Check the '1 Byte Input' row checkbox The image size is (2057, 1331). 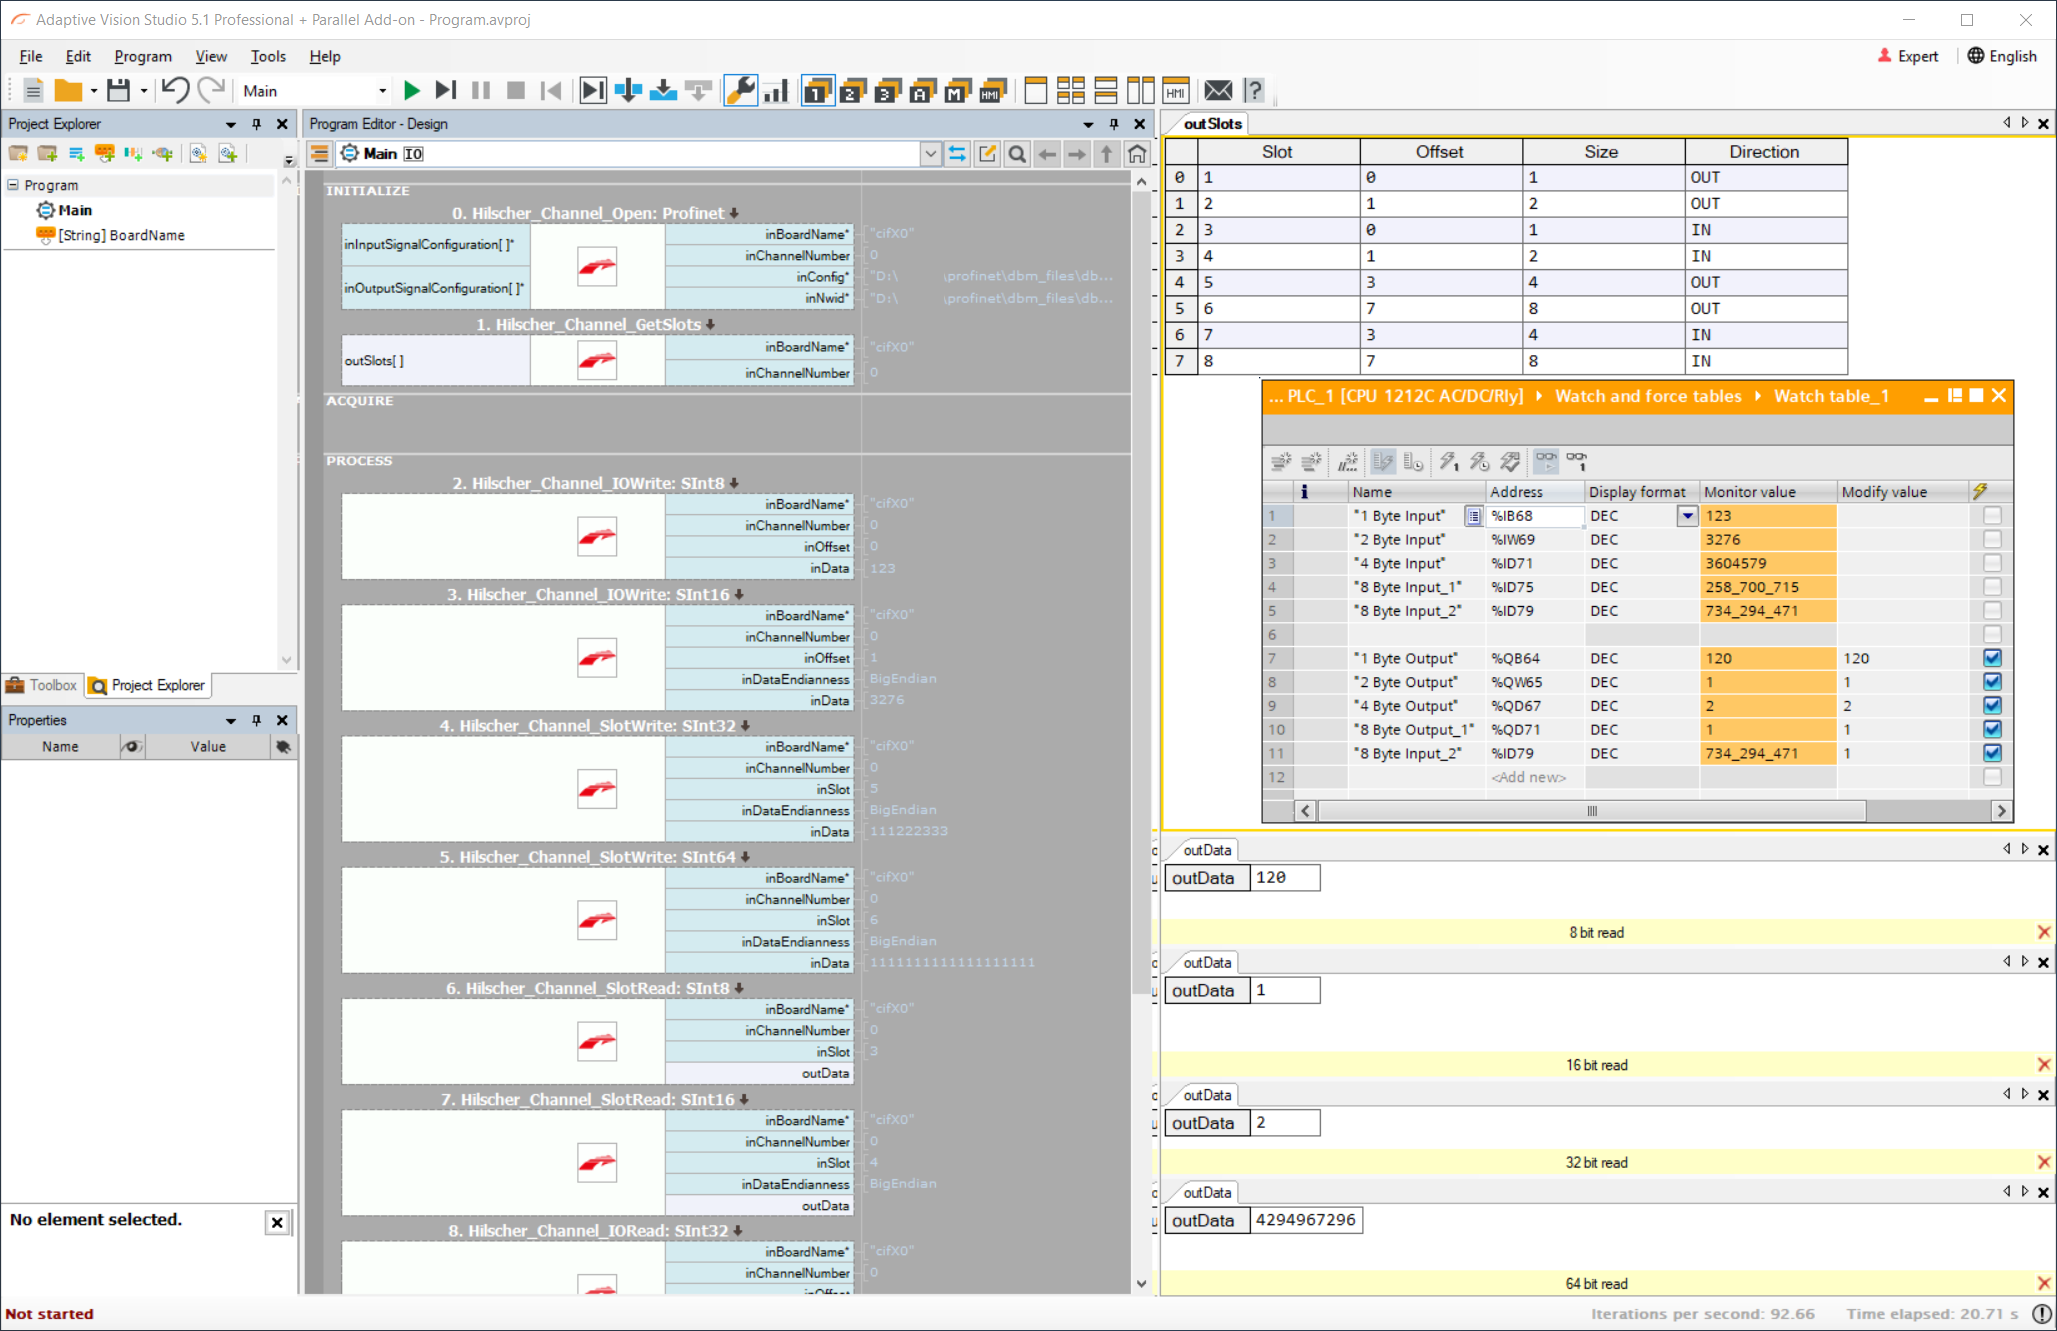(x=1992, y=516)
